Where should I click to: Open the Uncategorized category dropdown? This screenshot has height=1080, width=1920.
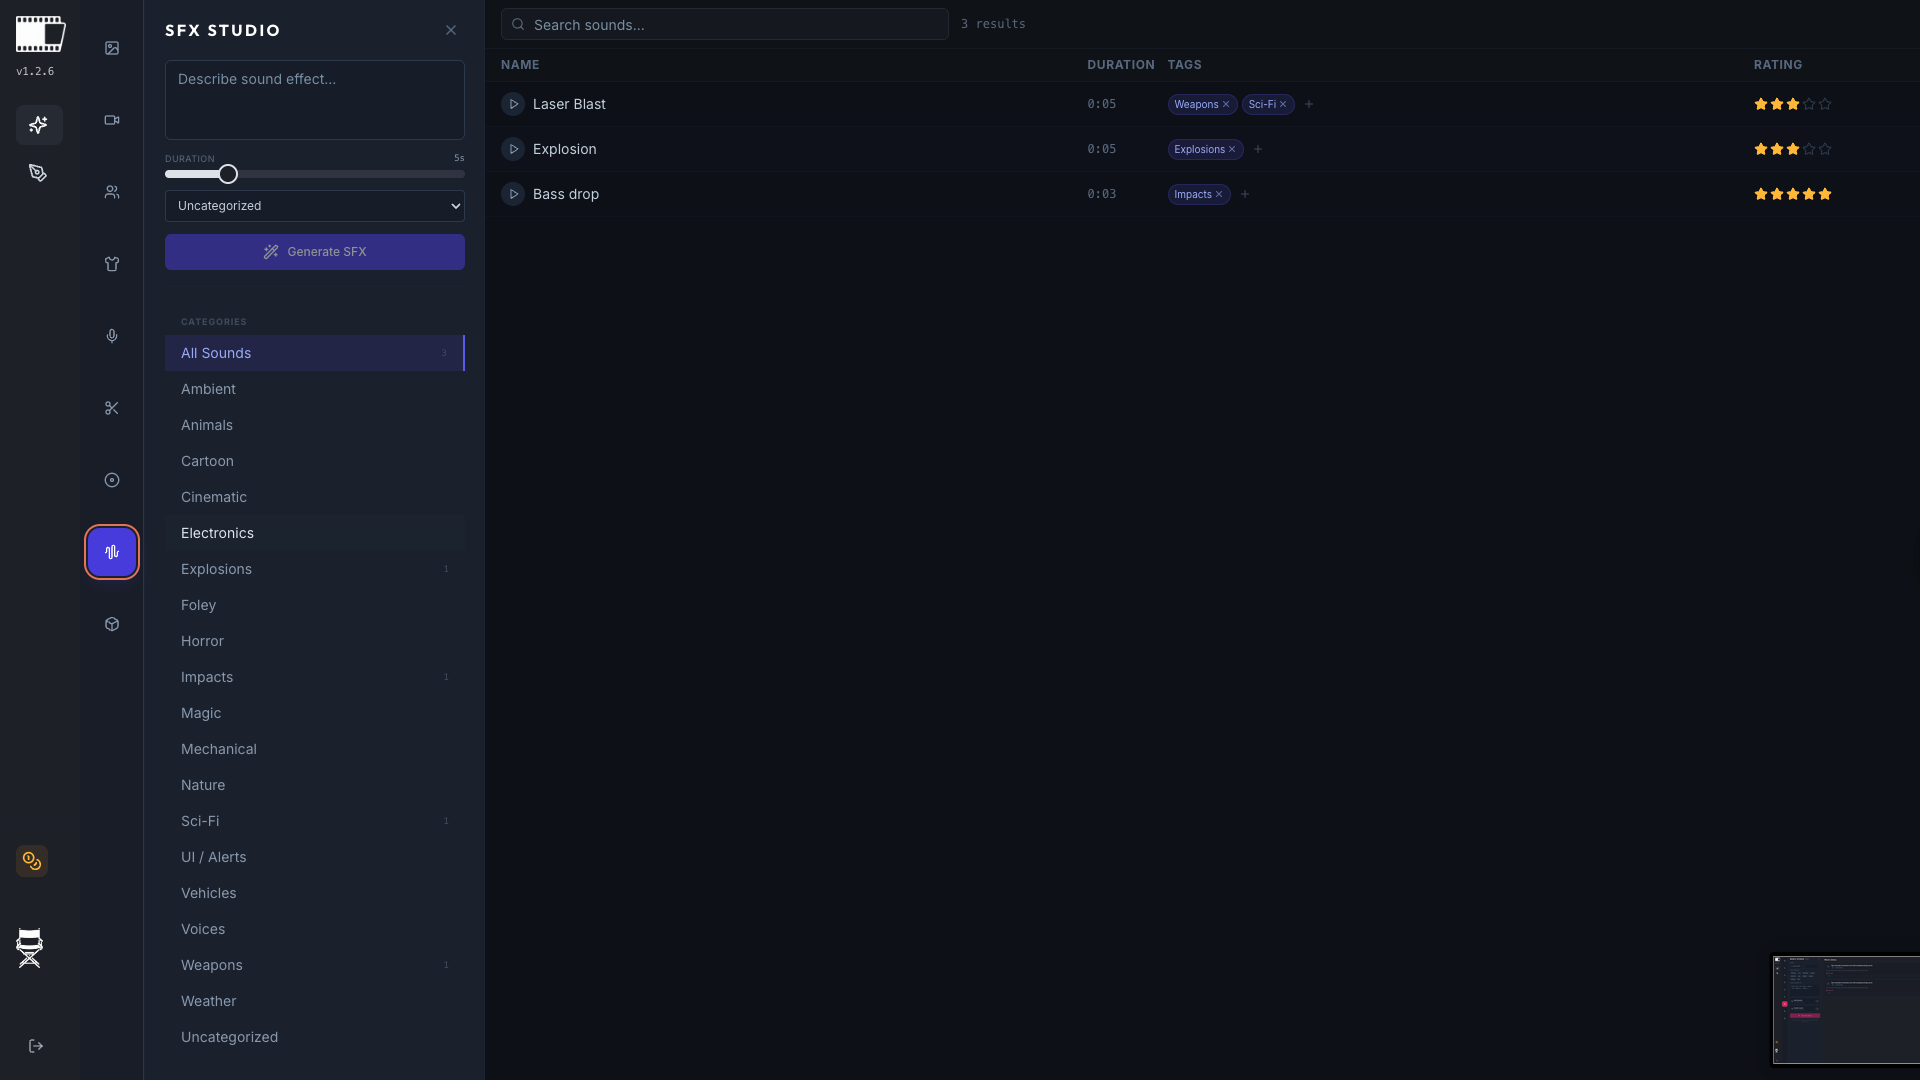pos(315,206)
